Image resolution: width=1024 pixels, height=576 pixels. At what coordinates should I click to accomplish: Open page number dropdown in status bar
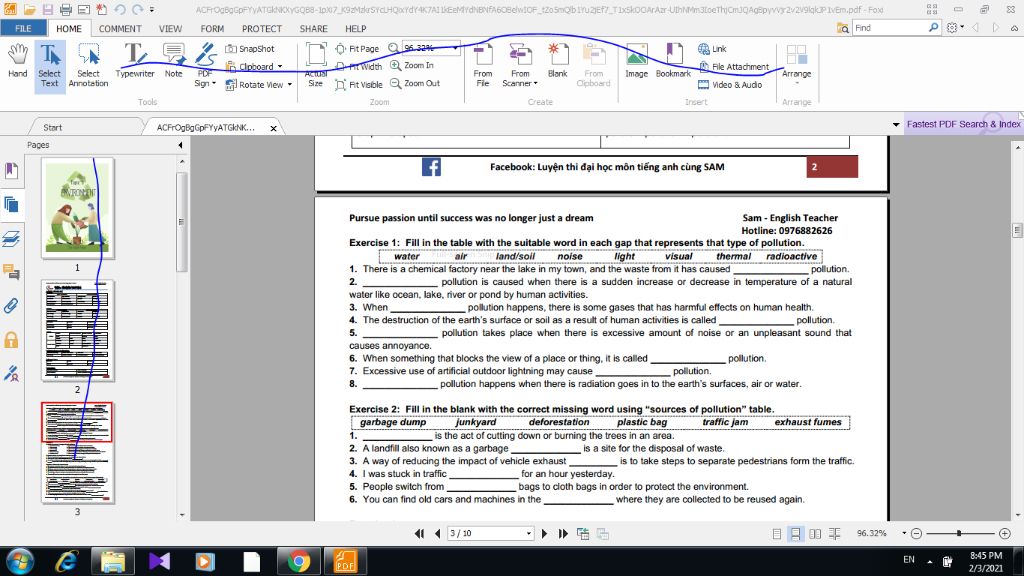[x=528, y=534]
